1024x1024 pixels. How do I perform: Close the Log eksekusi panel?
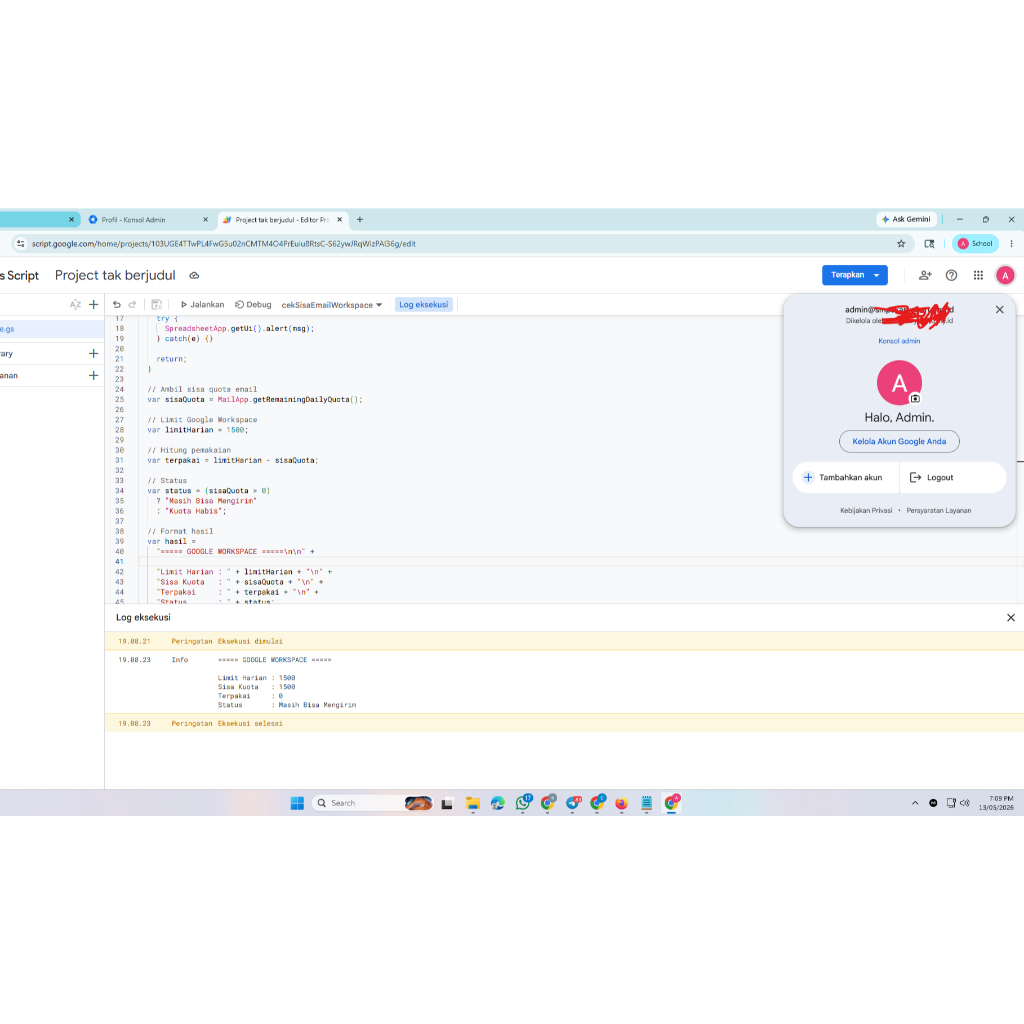click(1011, 618)
